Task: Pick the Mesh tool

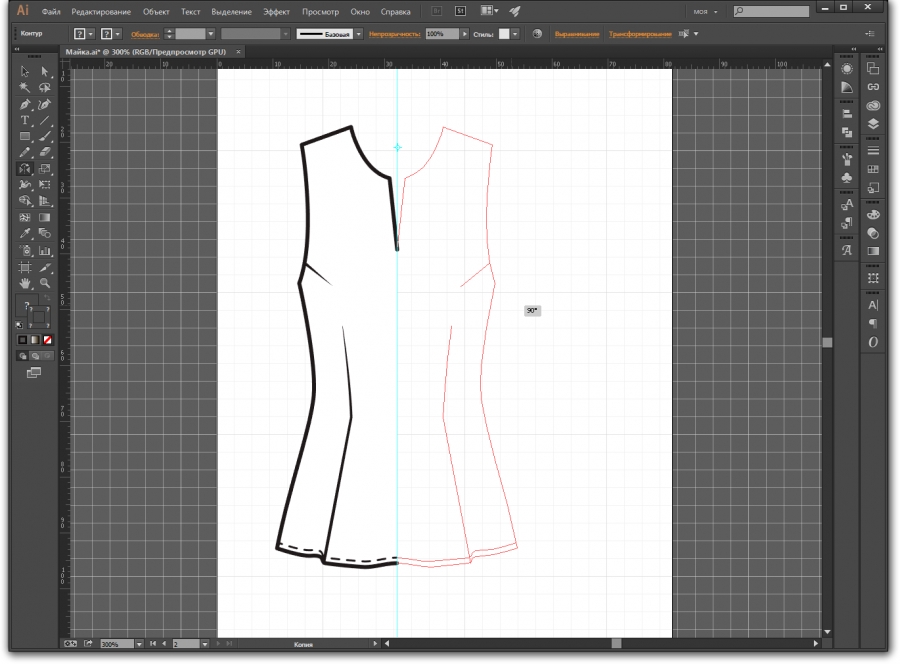Action: (x=25, y=218)
